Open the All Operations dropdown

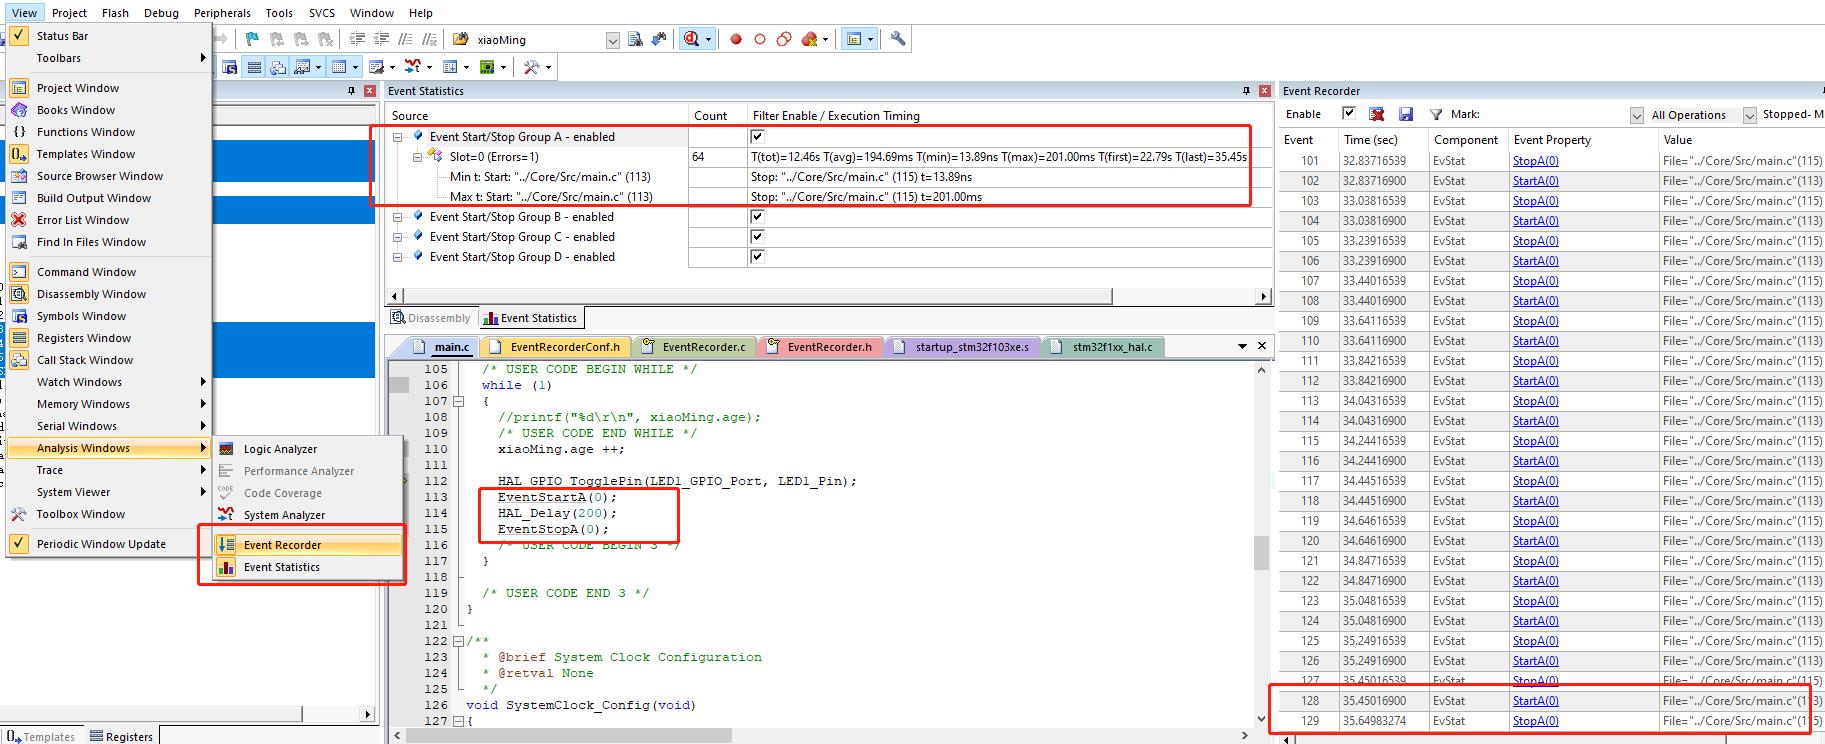tap(1749, 115)
